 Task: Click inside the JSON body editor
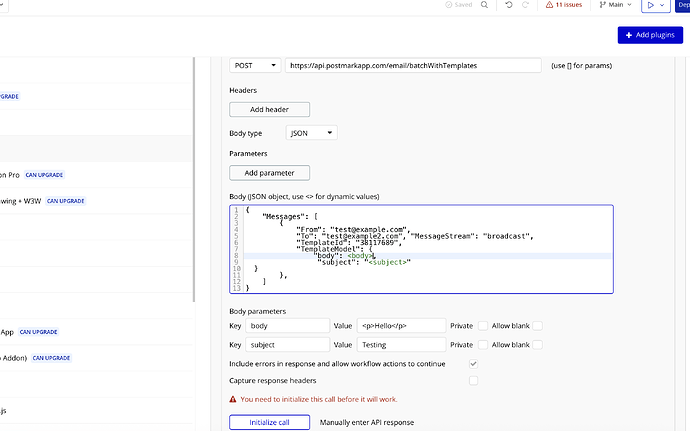(x=421, y=249)
